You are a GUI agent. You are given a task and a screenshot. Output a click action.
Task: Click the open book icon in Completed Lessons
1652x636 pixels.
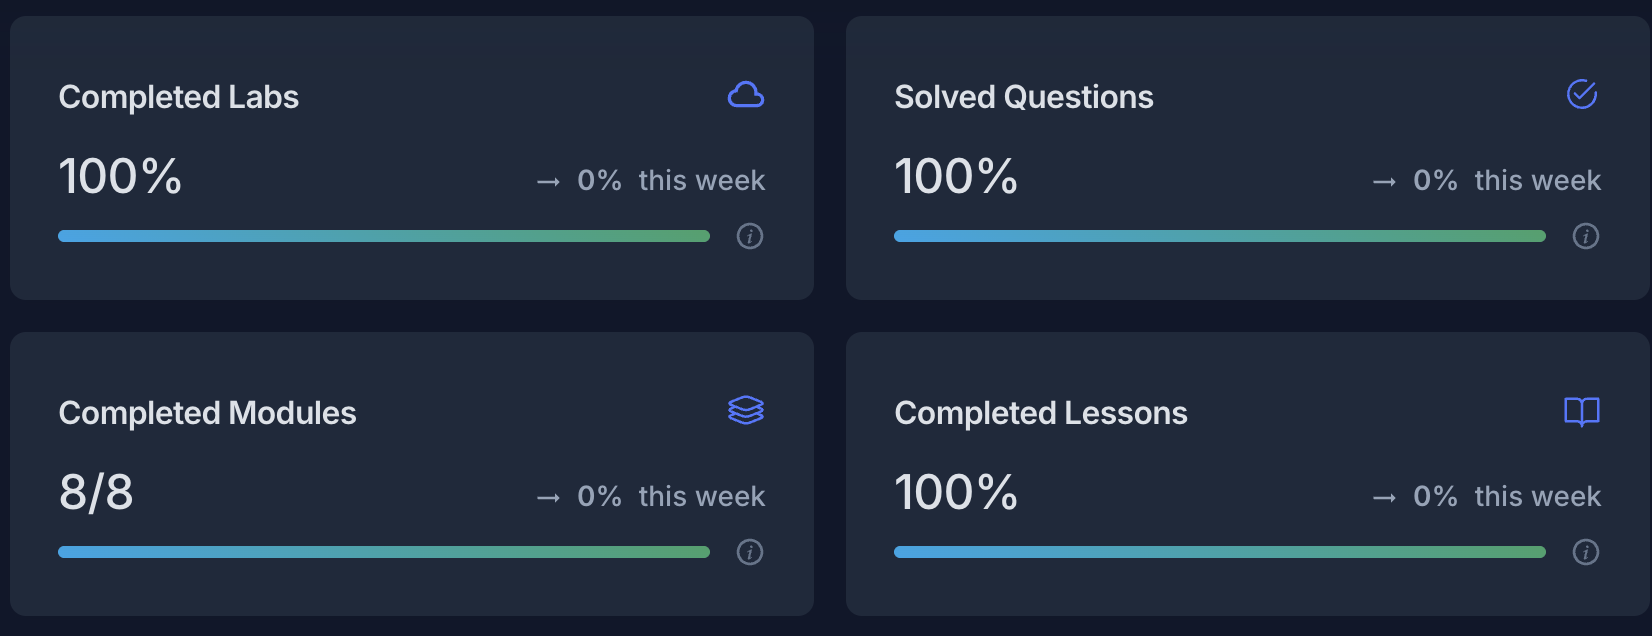tap(1581, 411)
